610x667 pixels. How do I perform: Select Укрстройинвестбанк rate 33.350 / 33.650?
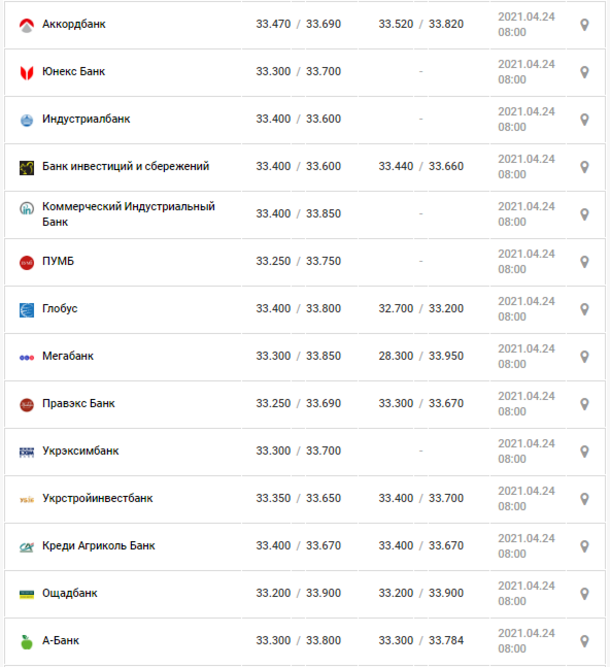coord(298,498)
